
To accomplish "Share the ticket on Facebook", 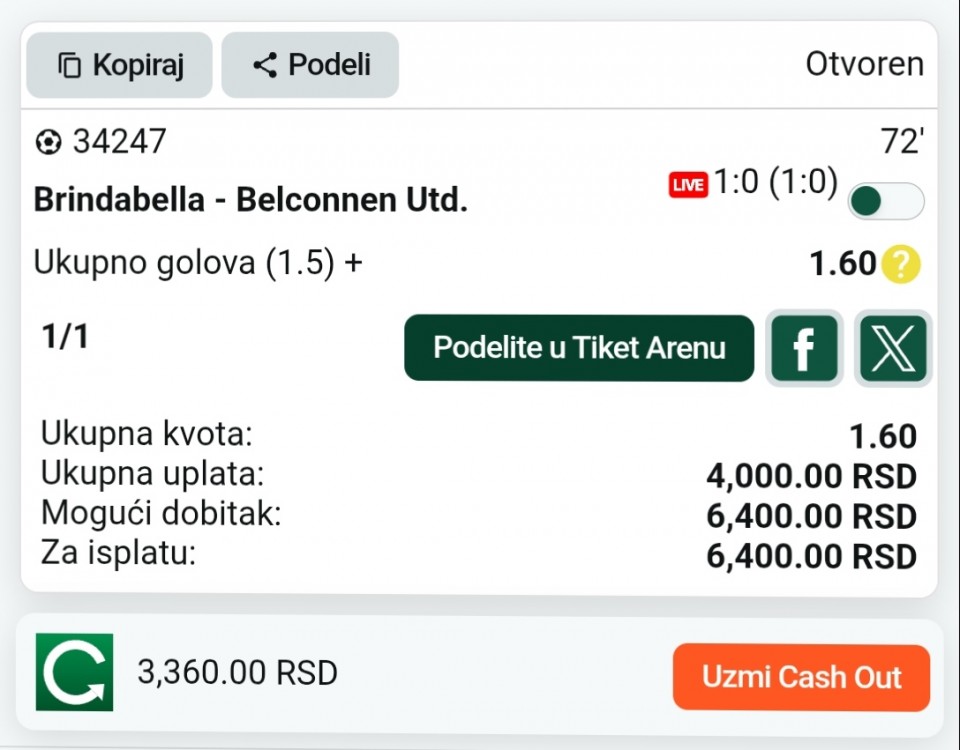I will pos(804,348).
